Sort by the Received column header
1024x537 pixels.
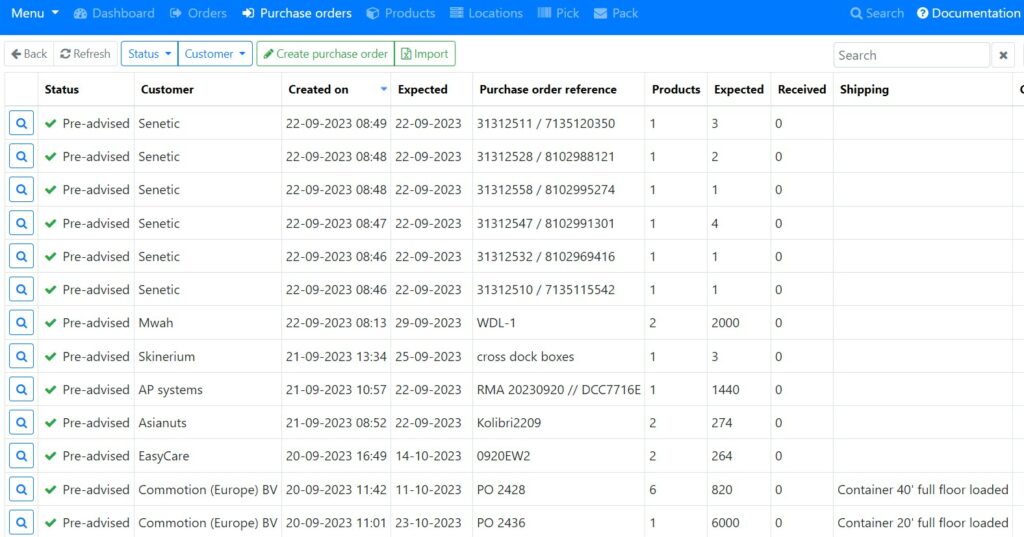pos(802,90)
